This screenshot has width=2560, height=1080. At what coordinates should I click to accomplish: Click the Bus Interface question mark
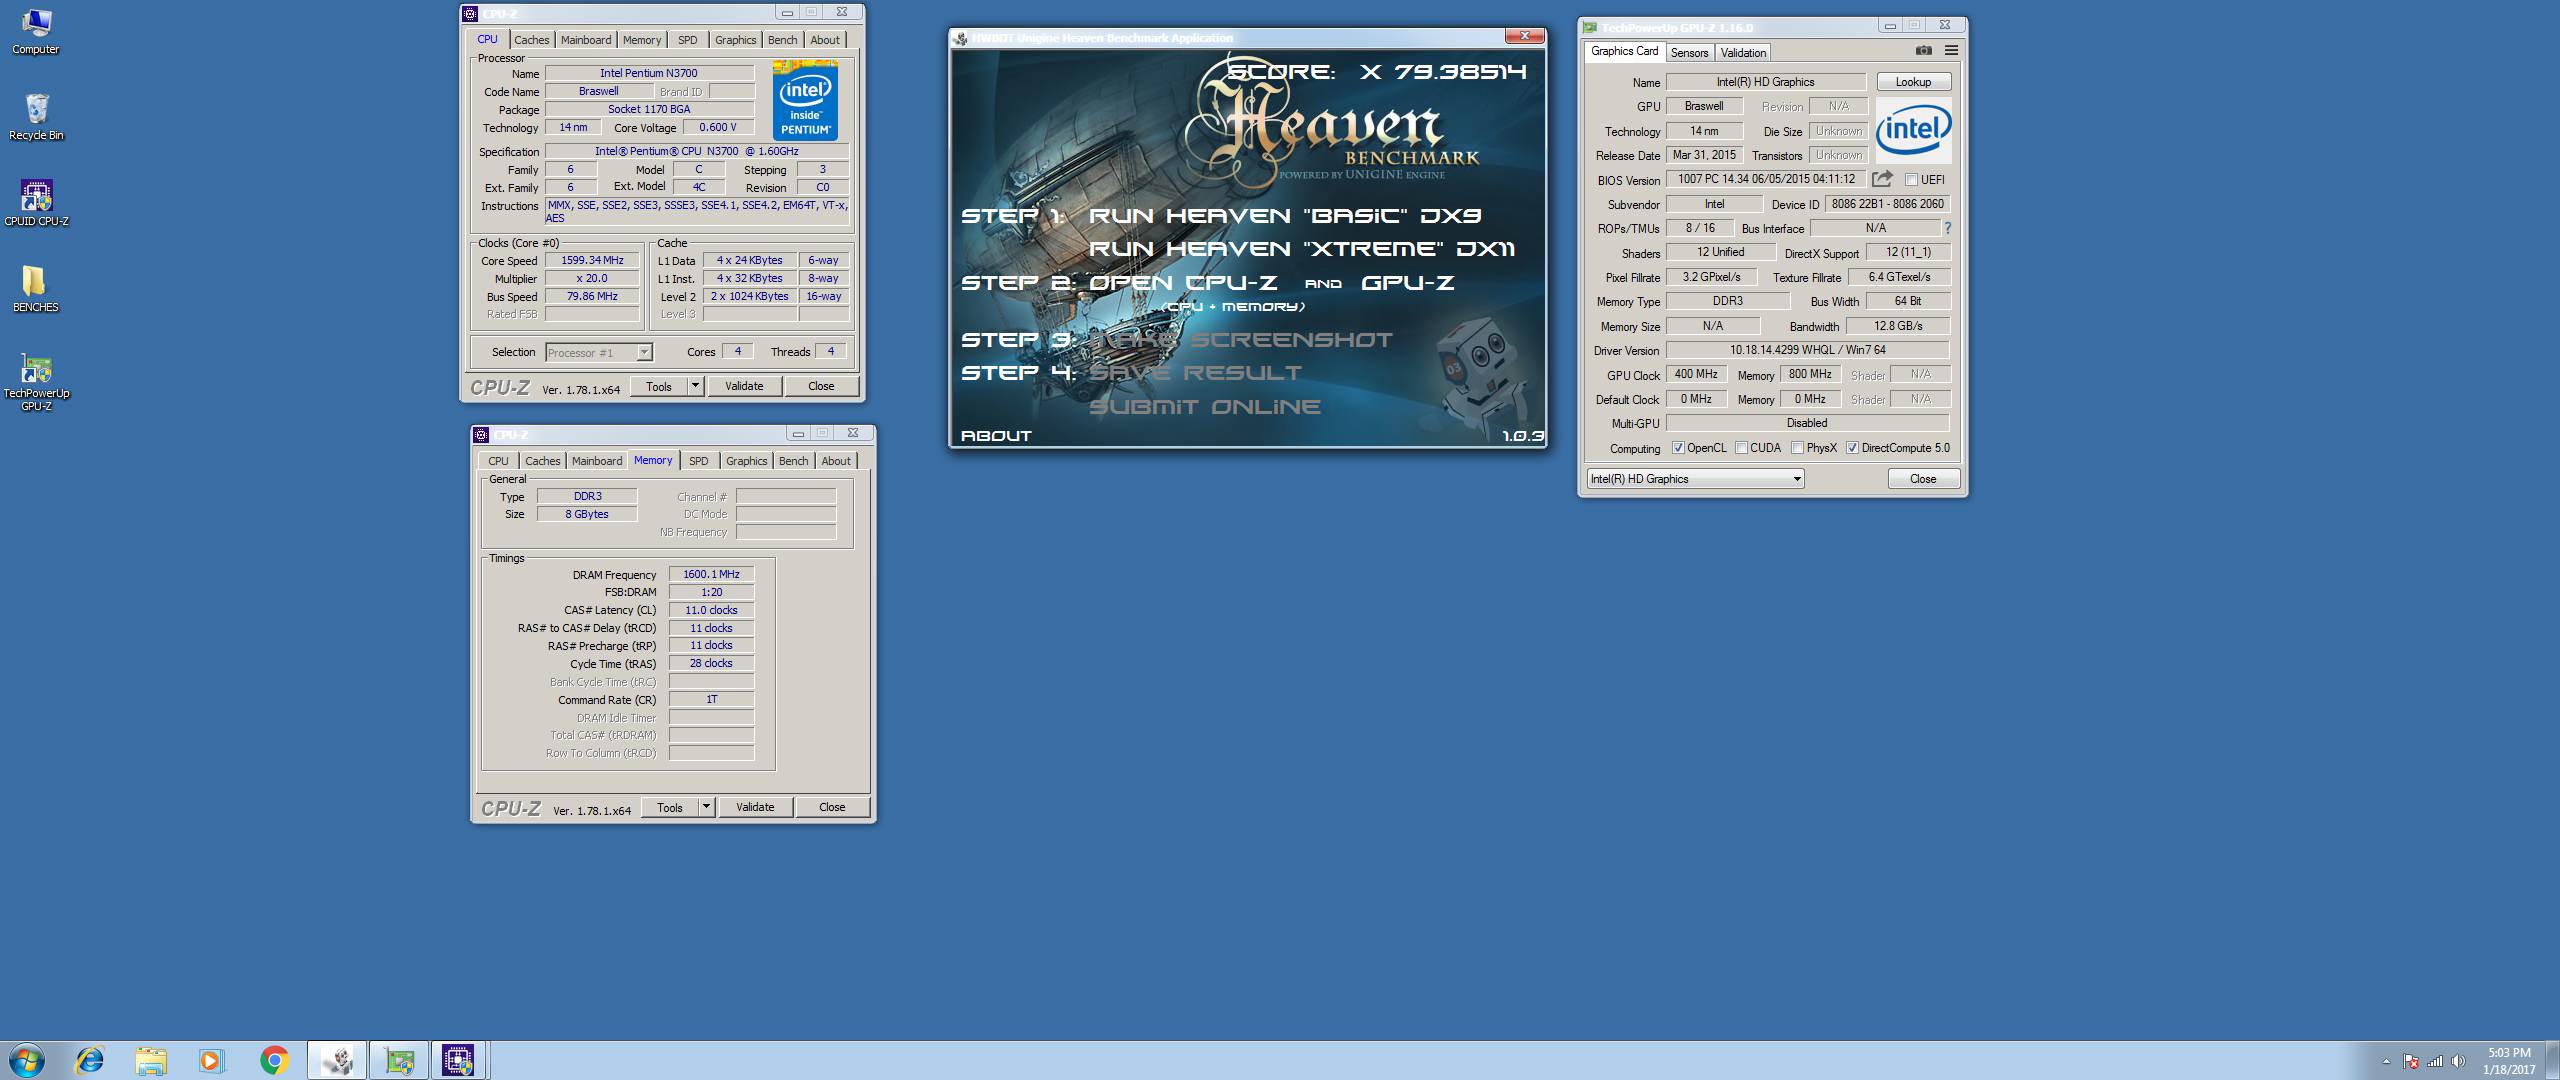point(1947,228)
